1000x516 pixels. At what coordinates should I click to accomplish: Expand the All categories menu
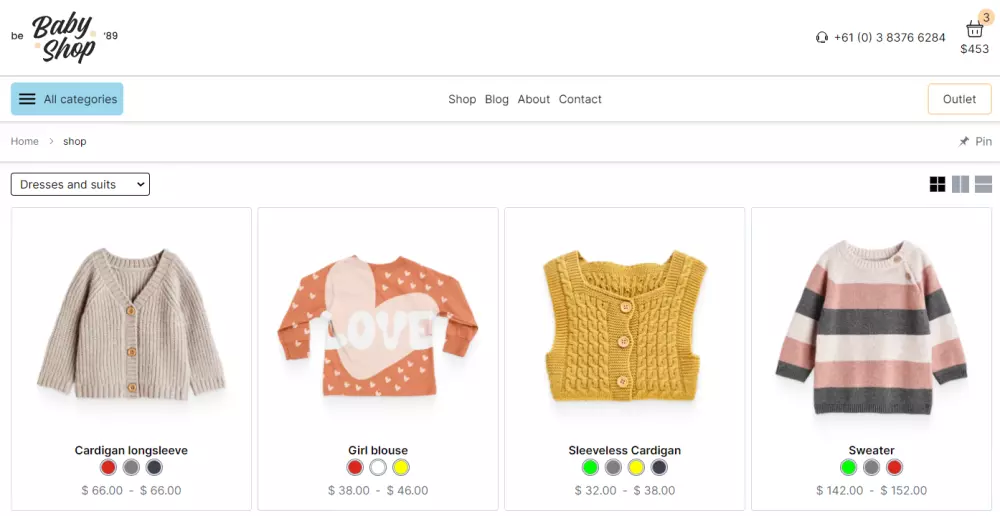pyautogui.click(x=67, y=99)
